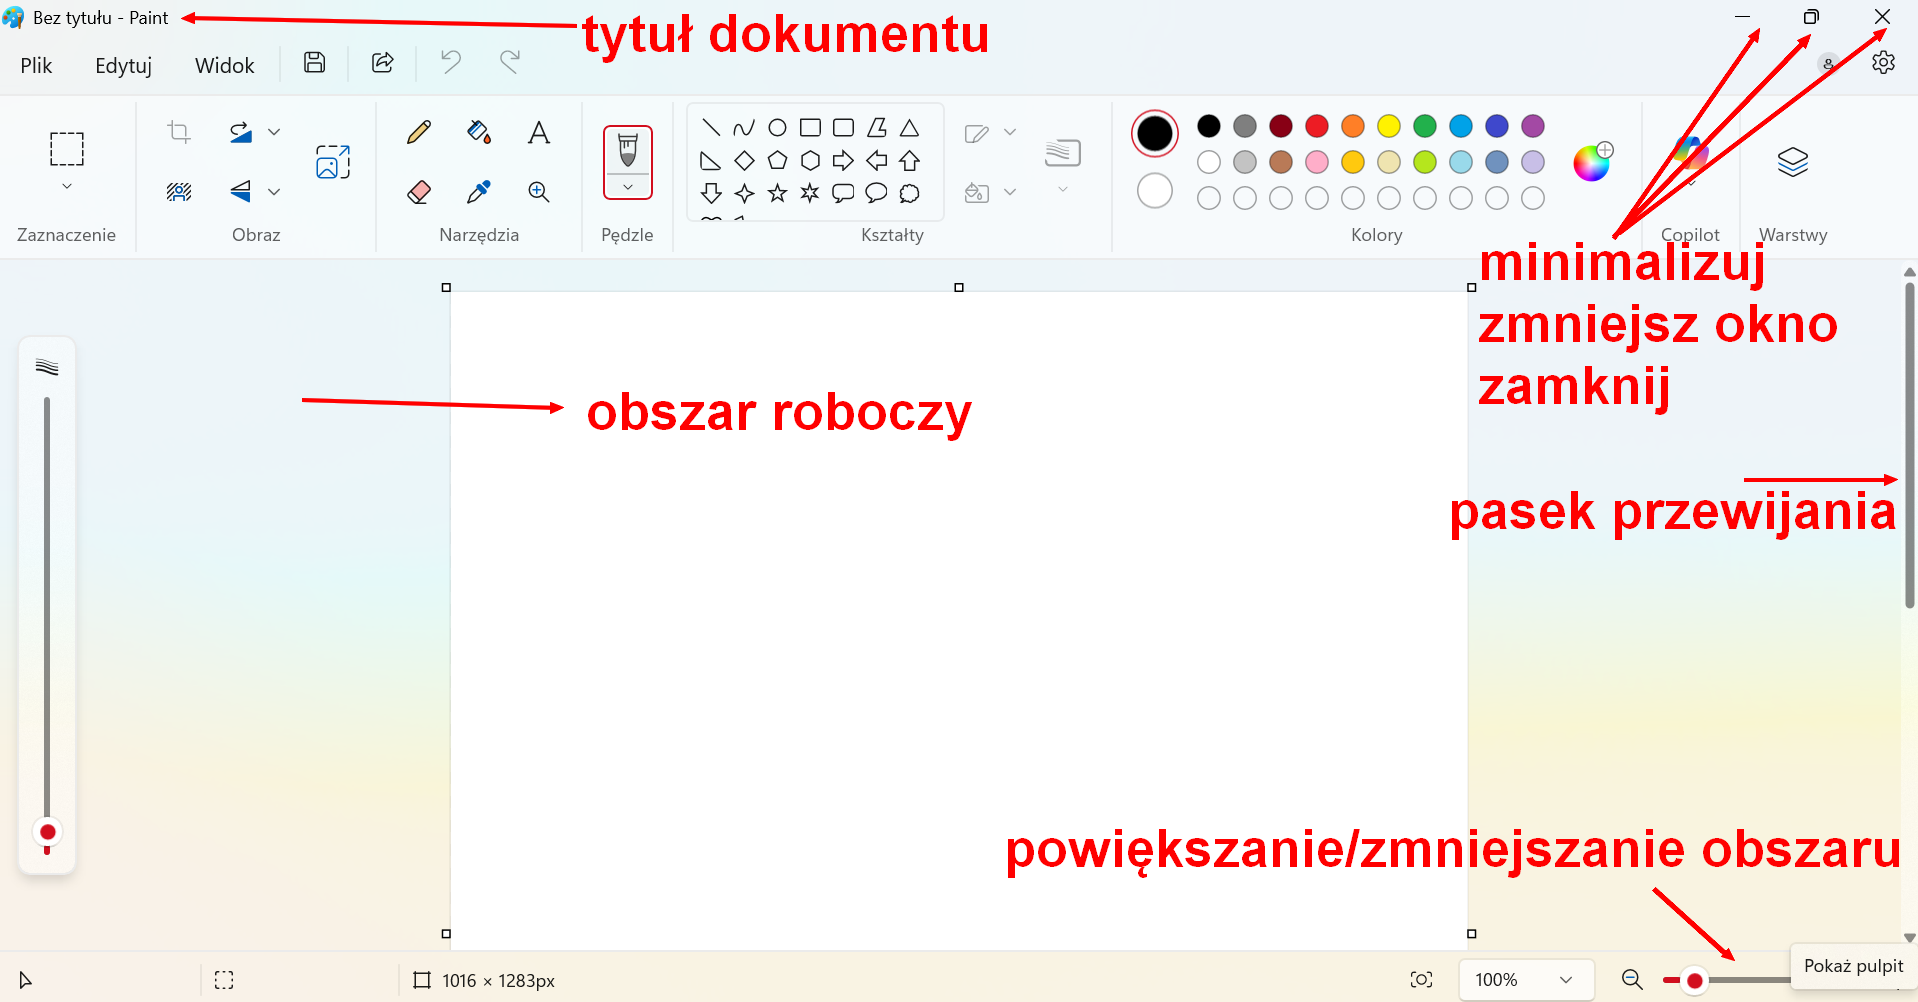Open the Plik menu

36,65
